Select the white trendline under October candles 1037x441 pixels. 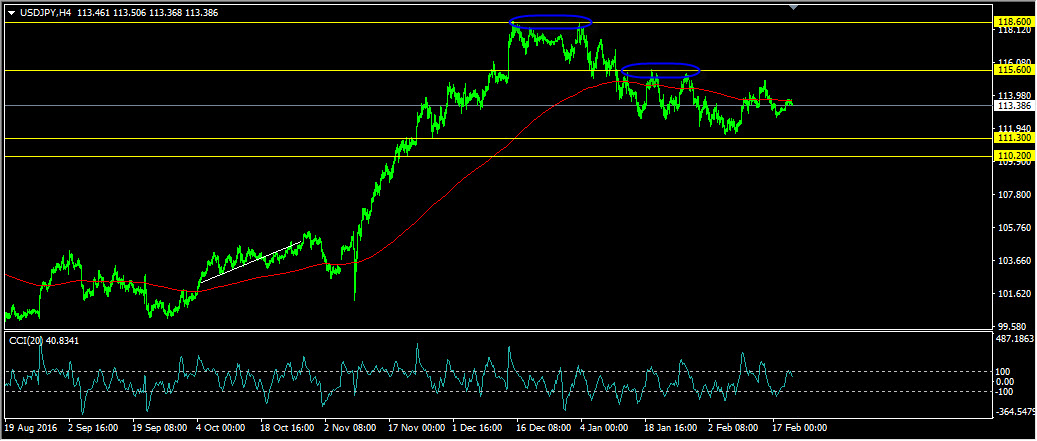(x=251, y=262)
